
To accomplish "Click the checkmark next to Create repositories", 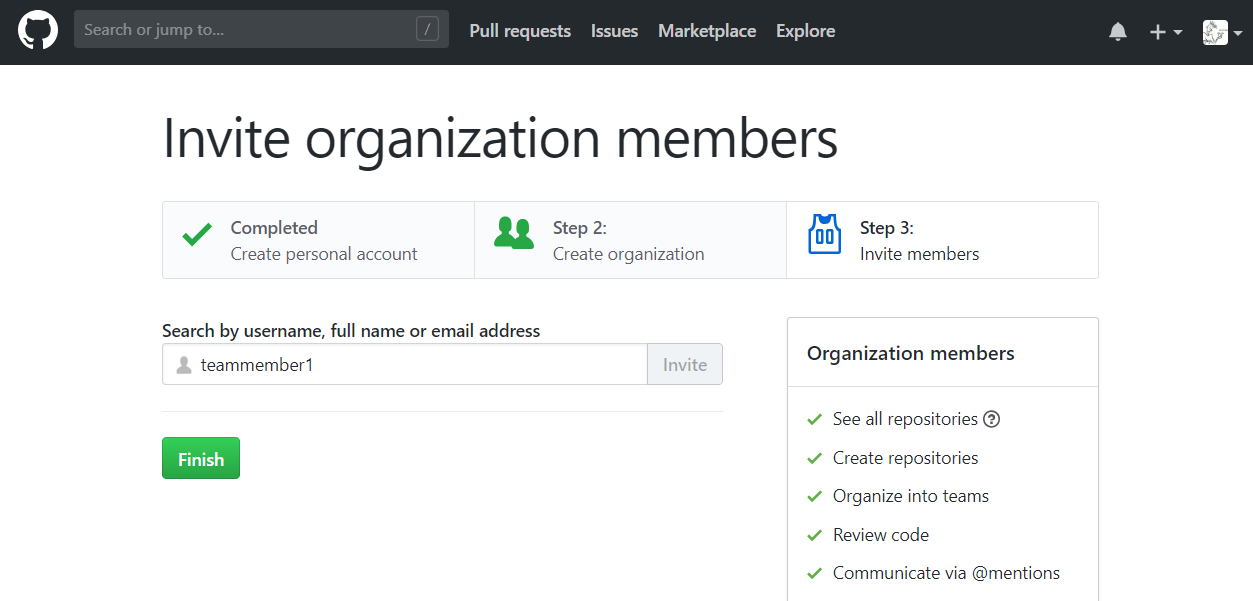I will (x=814, y=458).
